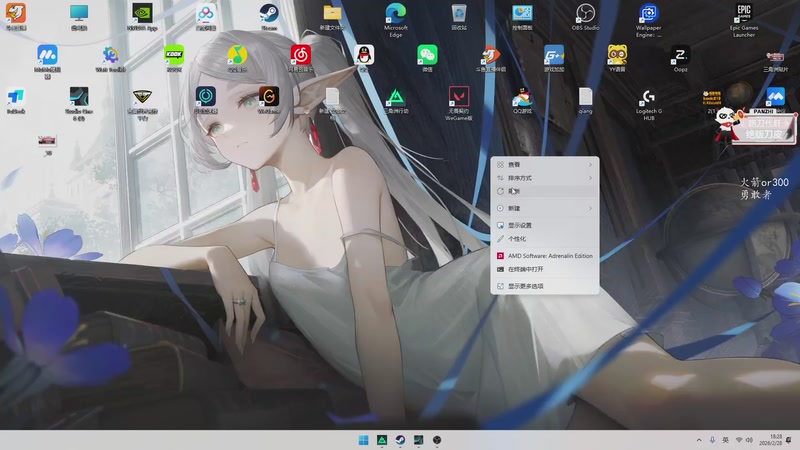Click the microphone tray icon
Image resolution: width=800 pixels, height=450 pixels.
coord(712,440)
